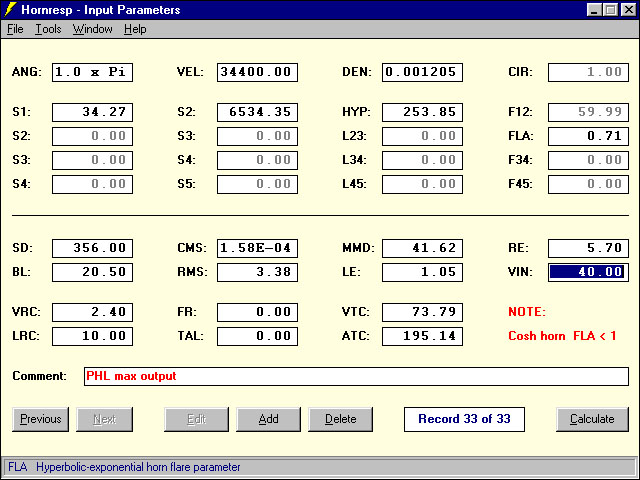Image resolution: width=640 pixels, height=480 pixels.
Task: Select the SD field with 356.00
Action: pos(92,248)
